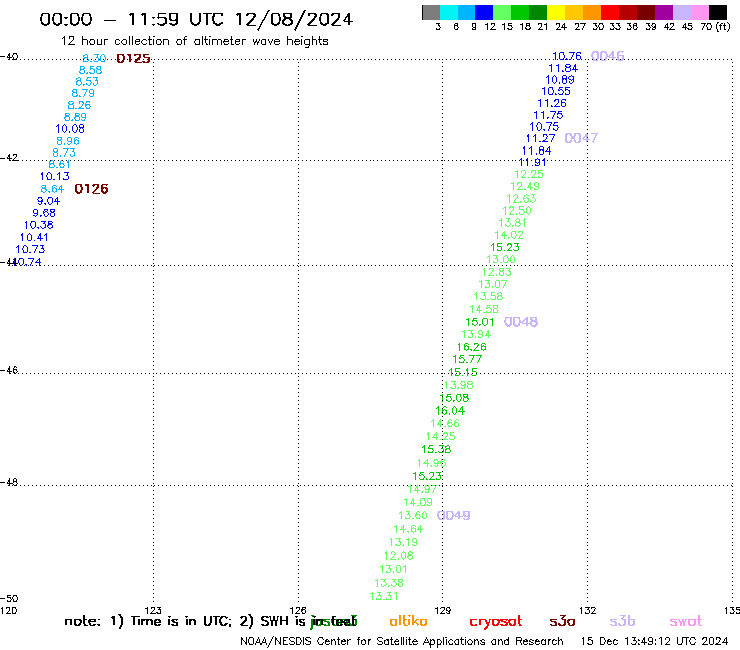
Task: Click the latitude axis label -46
Action: tap(9, 370)
